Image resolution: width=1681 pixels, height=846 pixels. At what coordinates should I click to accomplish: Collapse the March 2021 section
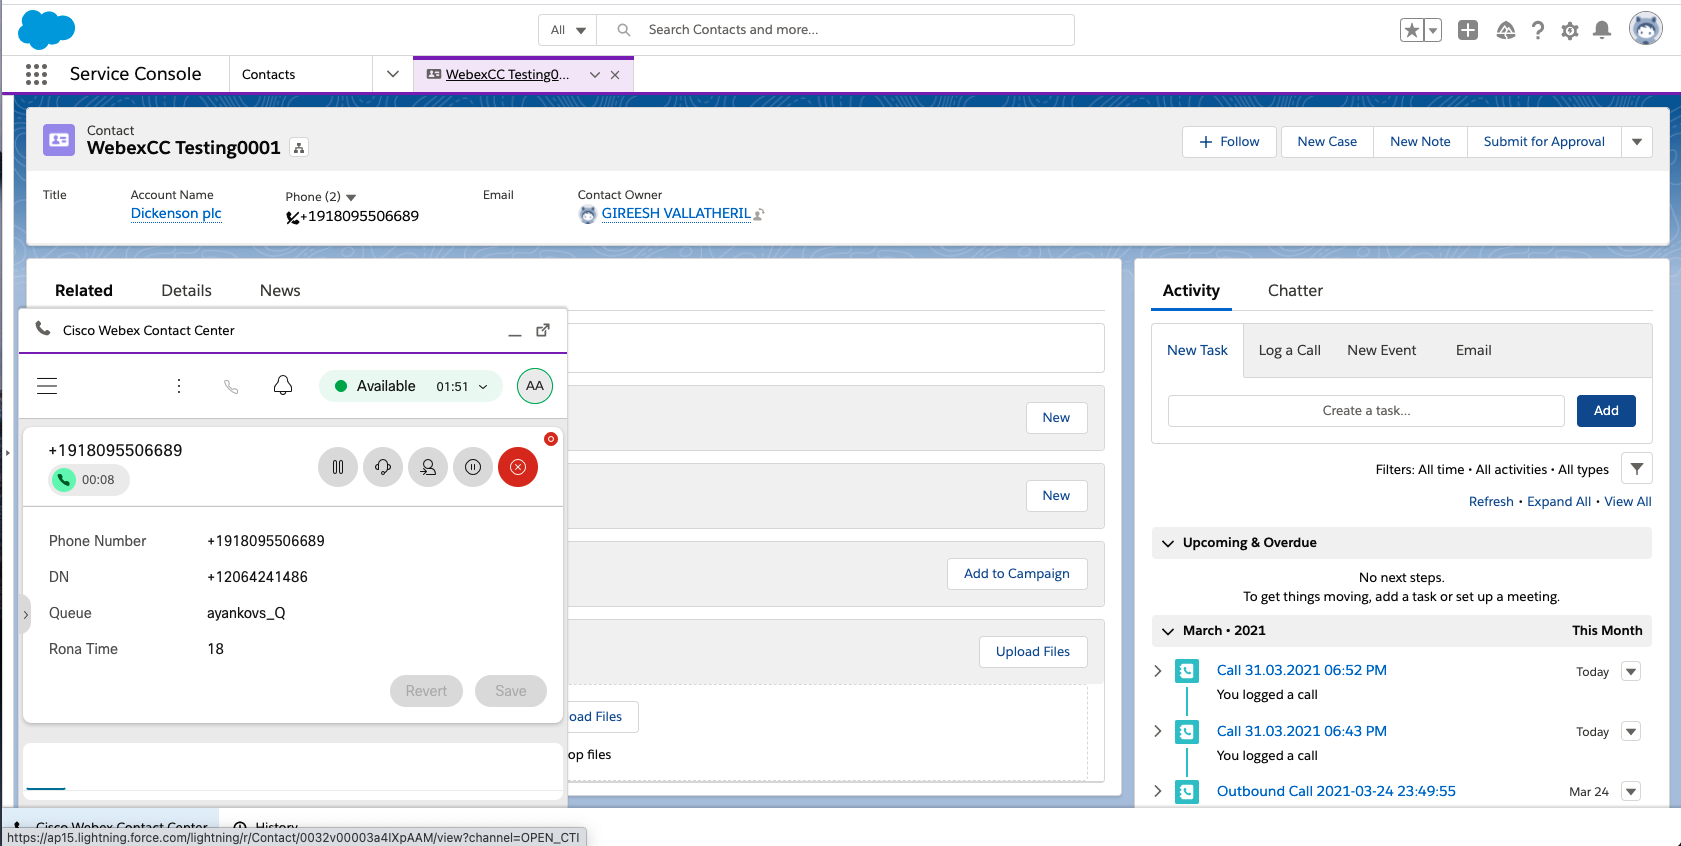(x=1168, y=631)
